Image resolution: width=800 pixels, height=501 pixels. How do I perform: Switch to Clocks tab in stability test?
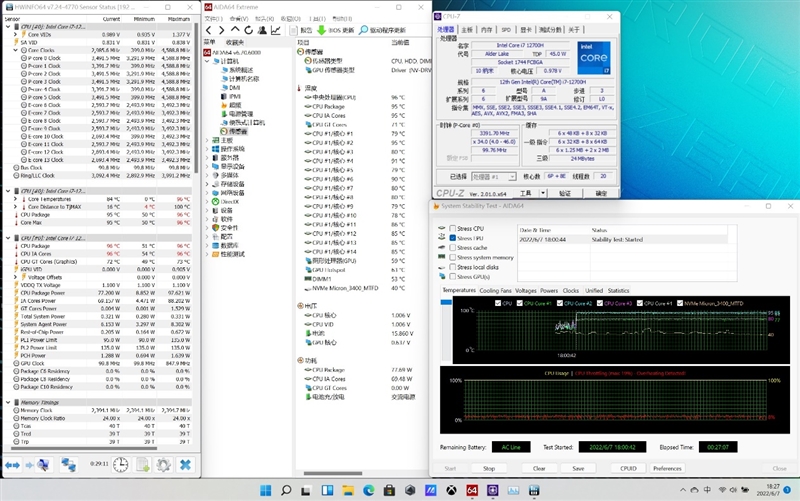coord(570,291)
